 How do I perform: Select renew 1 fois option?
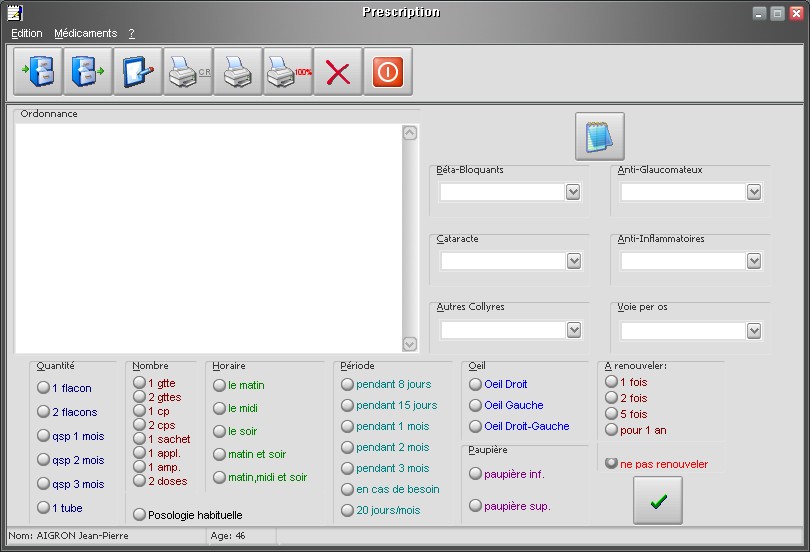(627, 382)
